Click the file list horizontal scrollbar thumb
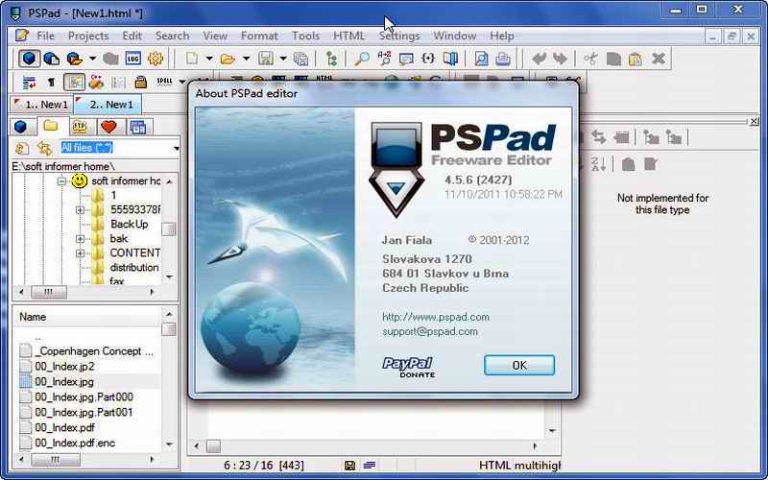This screenshot has width=768, height=480. point(55,459)
